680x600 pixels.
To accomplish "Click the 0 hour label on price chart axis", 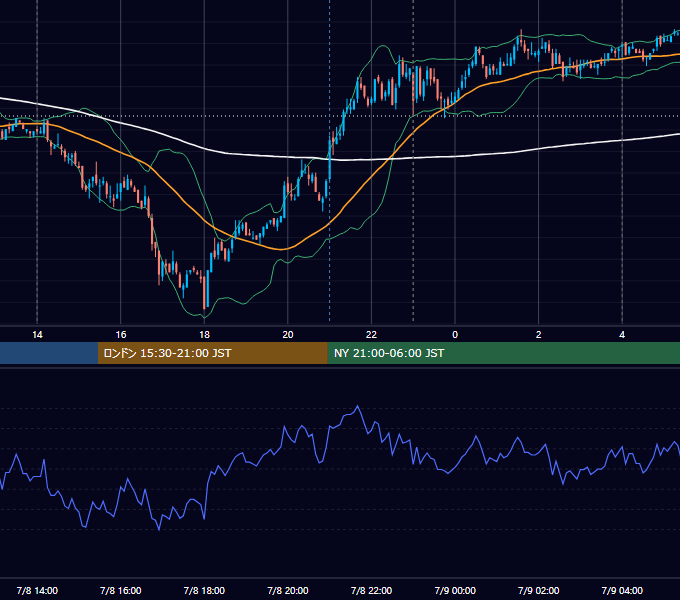I will click(455, 335).
